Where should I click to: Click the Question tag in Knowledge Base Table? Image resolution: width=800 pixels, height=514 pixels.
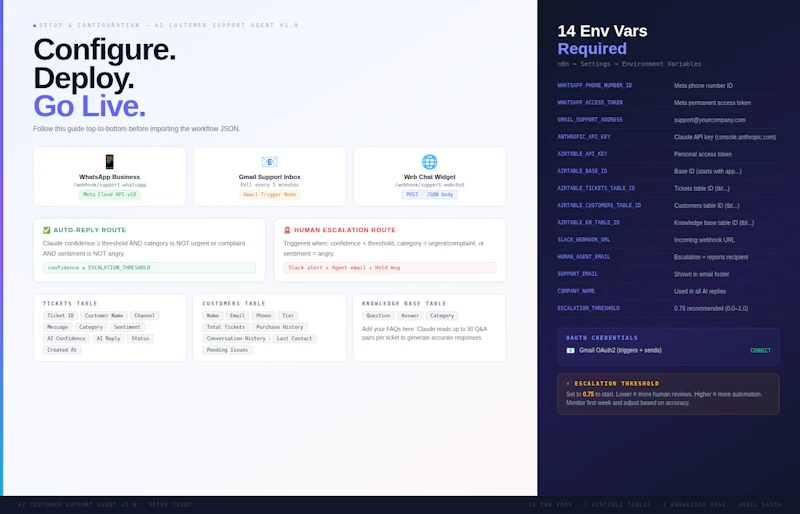[x=378, y=315]
